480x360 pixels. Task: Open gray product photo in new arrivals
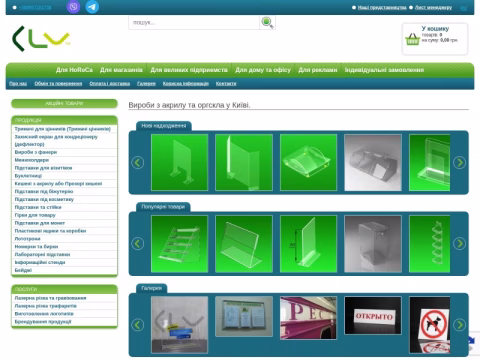373,163
